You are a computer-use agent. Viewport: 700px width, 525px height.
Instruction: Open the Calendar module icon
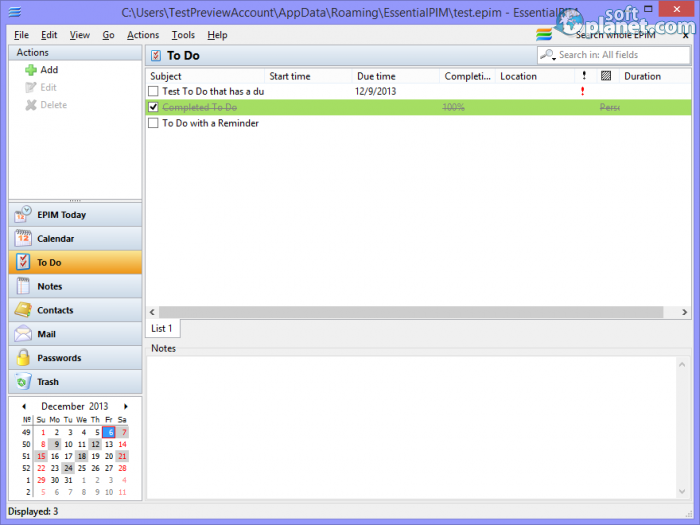(x=23, y=239)
